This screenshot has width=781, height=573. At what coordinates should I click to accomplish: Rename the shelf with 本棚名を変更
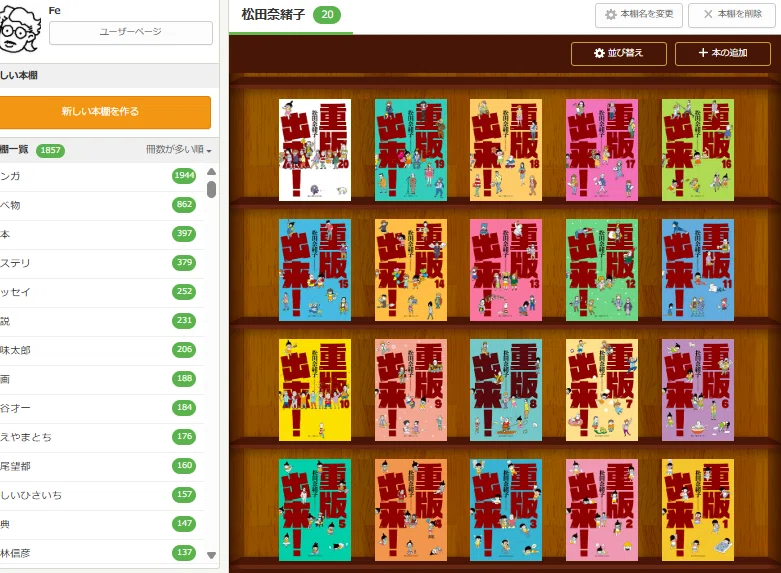[639, 15]
